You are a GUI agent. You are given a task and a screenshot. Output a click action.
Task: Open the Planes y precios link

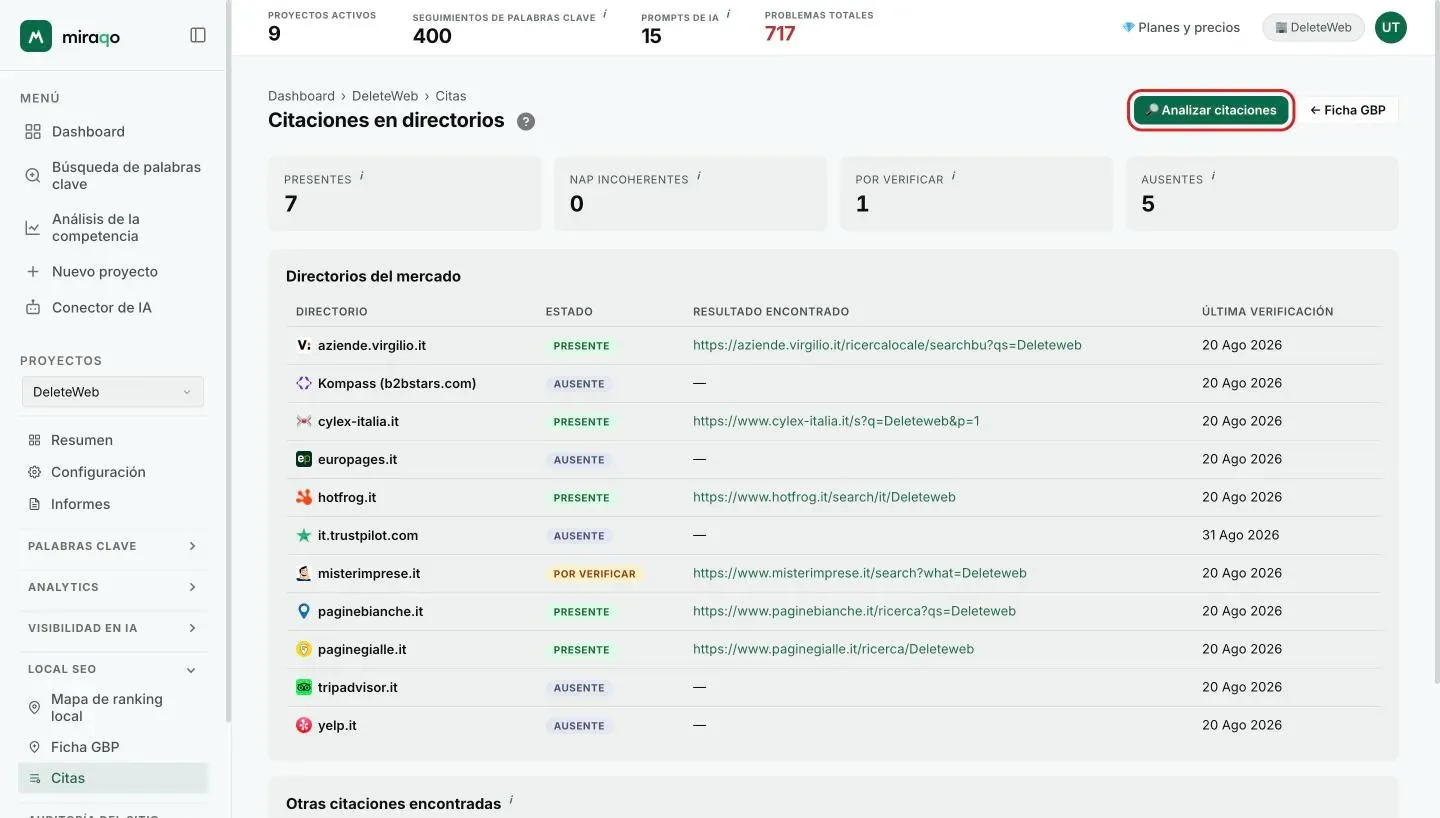pyautogui.click(x=1181, y=28)
